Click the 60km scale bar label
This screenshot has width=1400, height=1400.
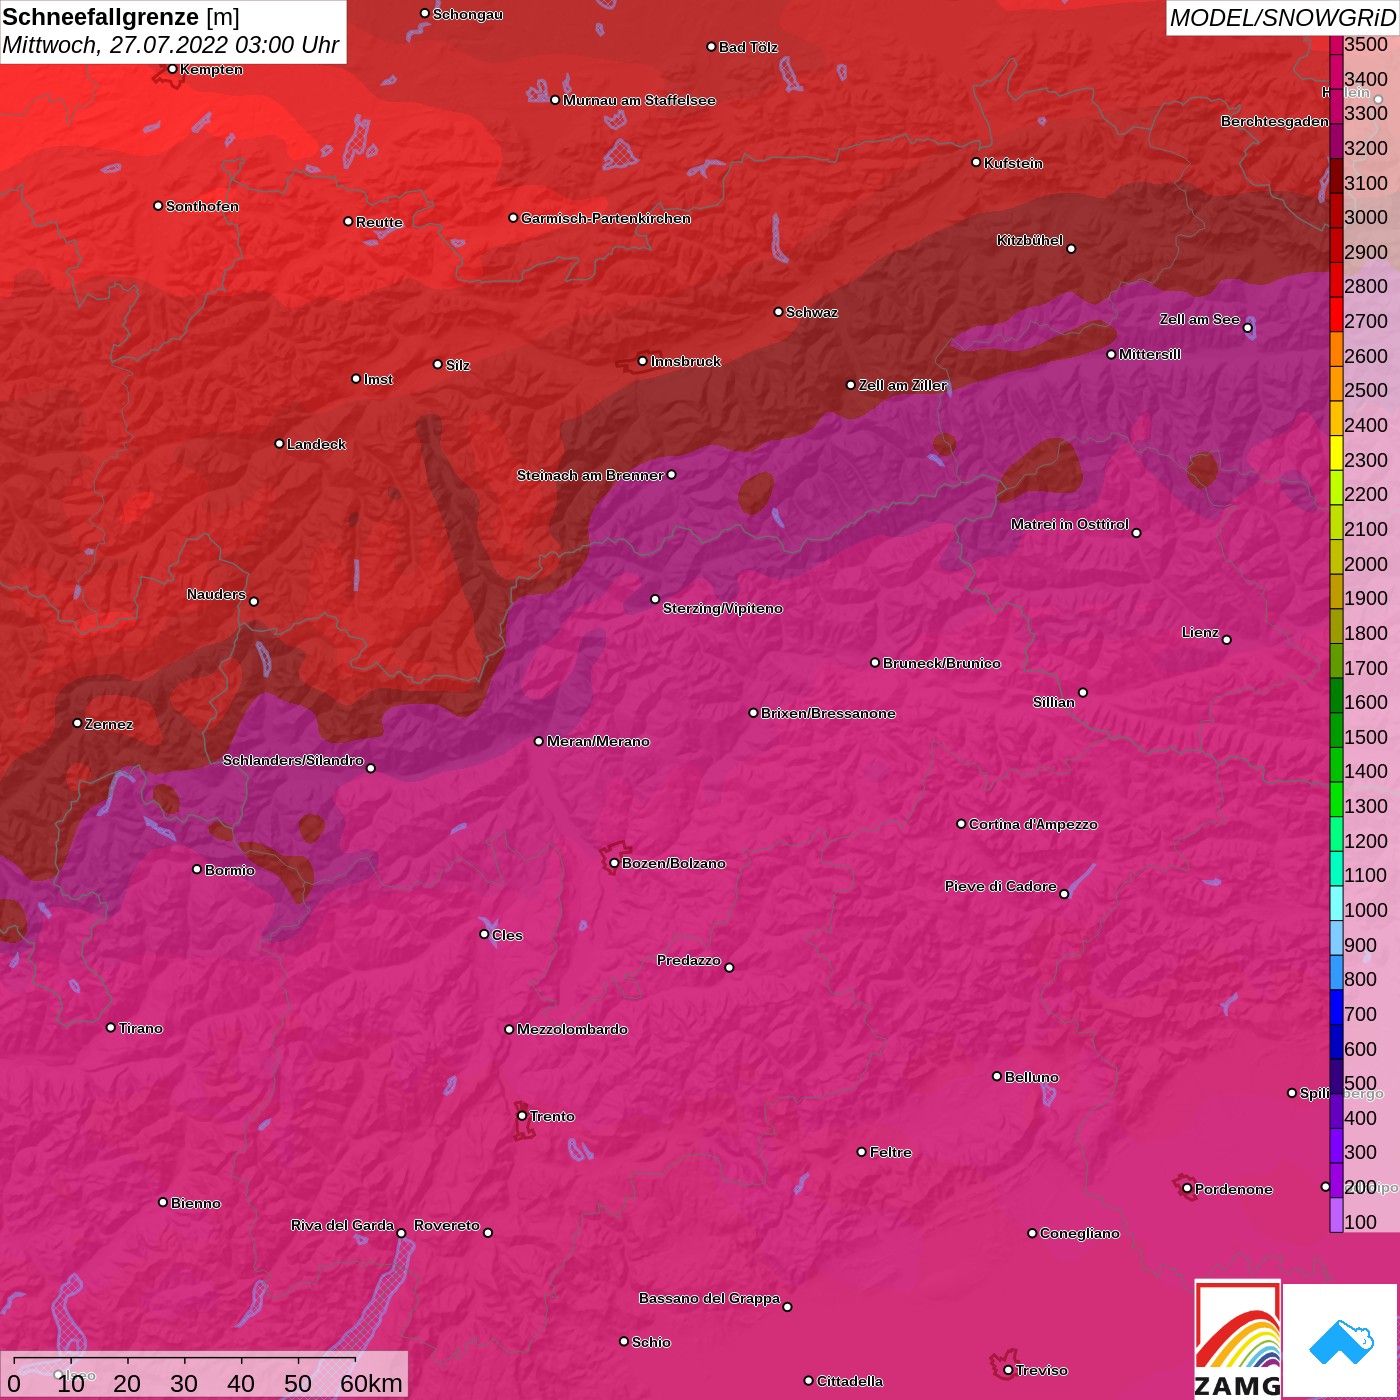371,1383
